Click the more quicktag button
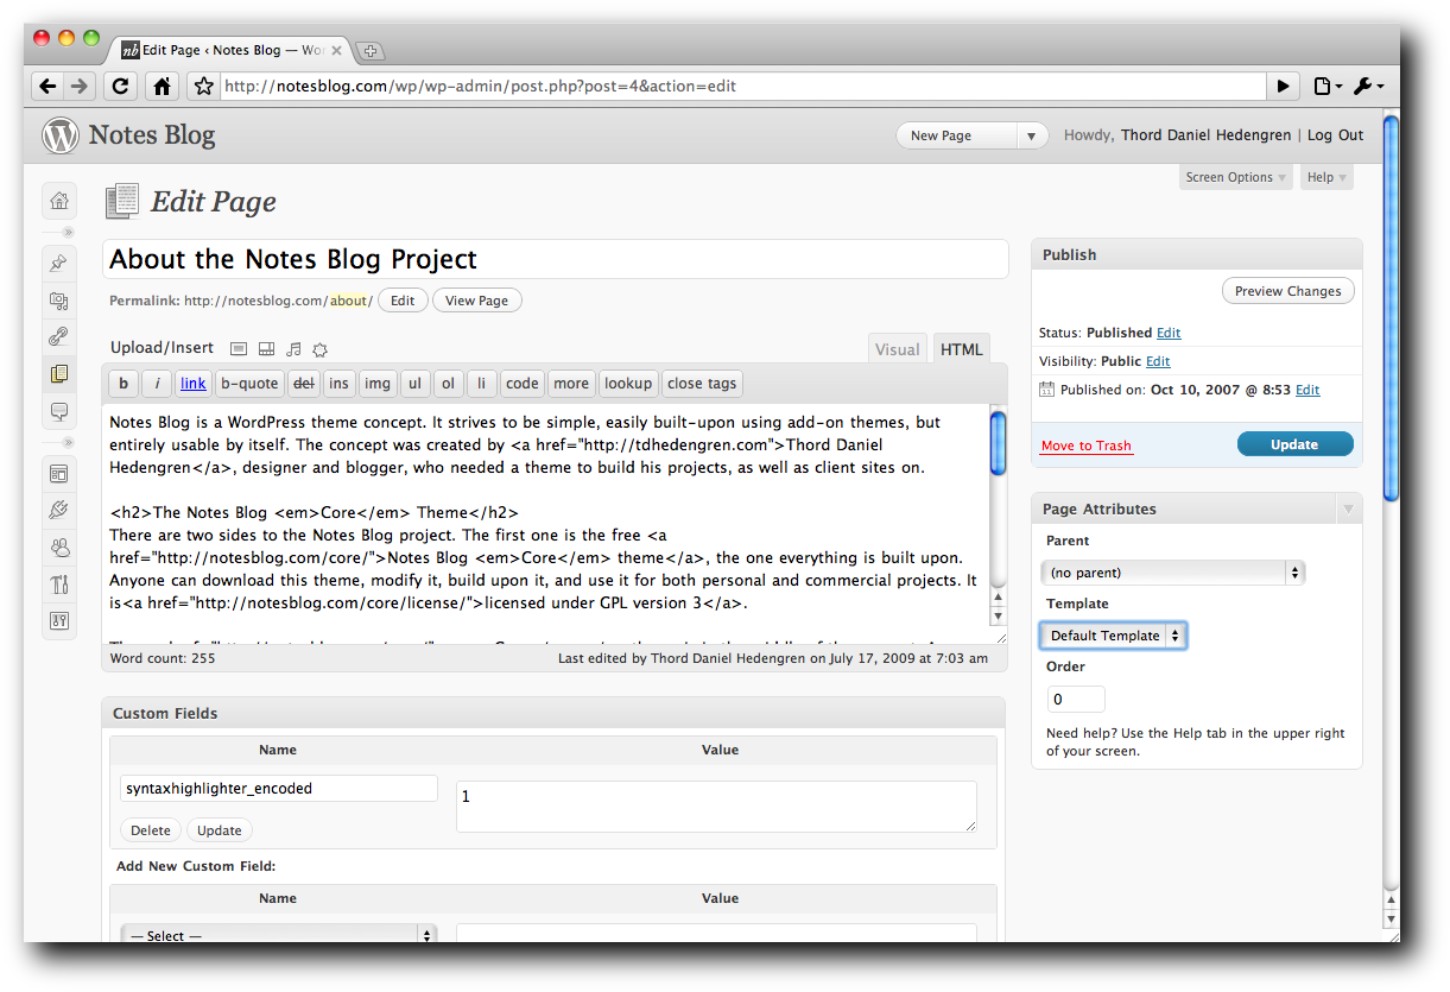 [x=571, y=383]
